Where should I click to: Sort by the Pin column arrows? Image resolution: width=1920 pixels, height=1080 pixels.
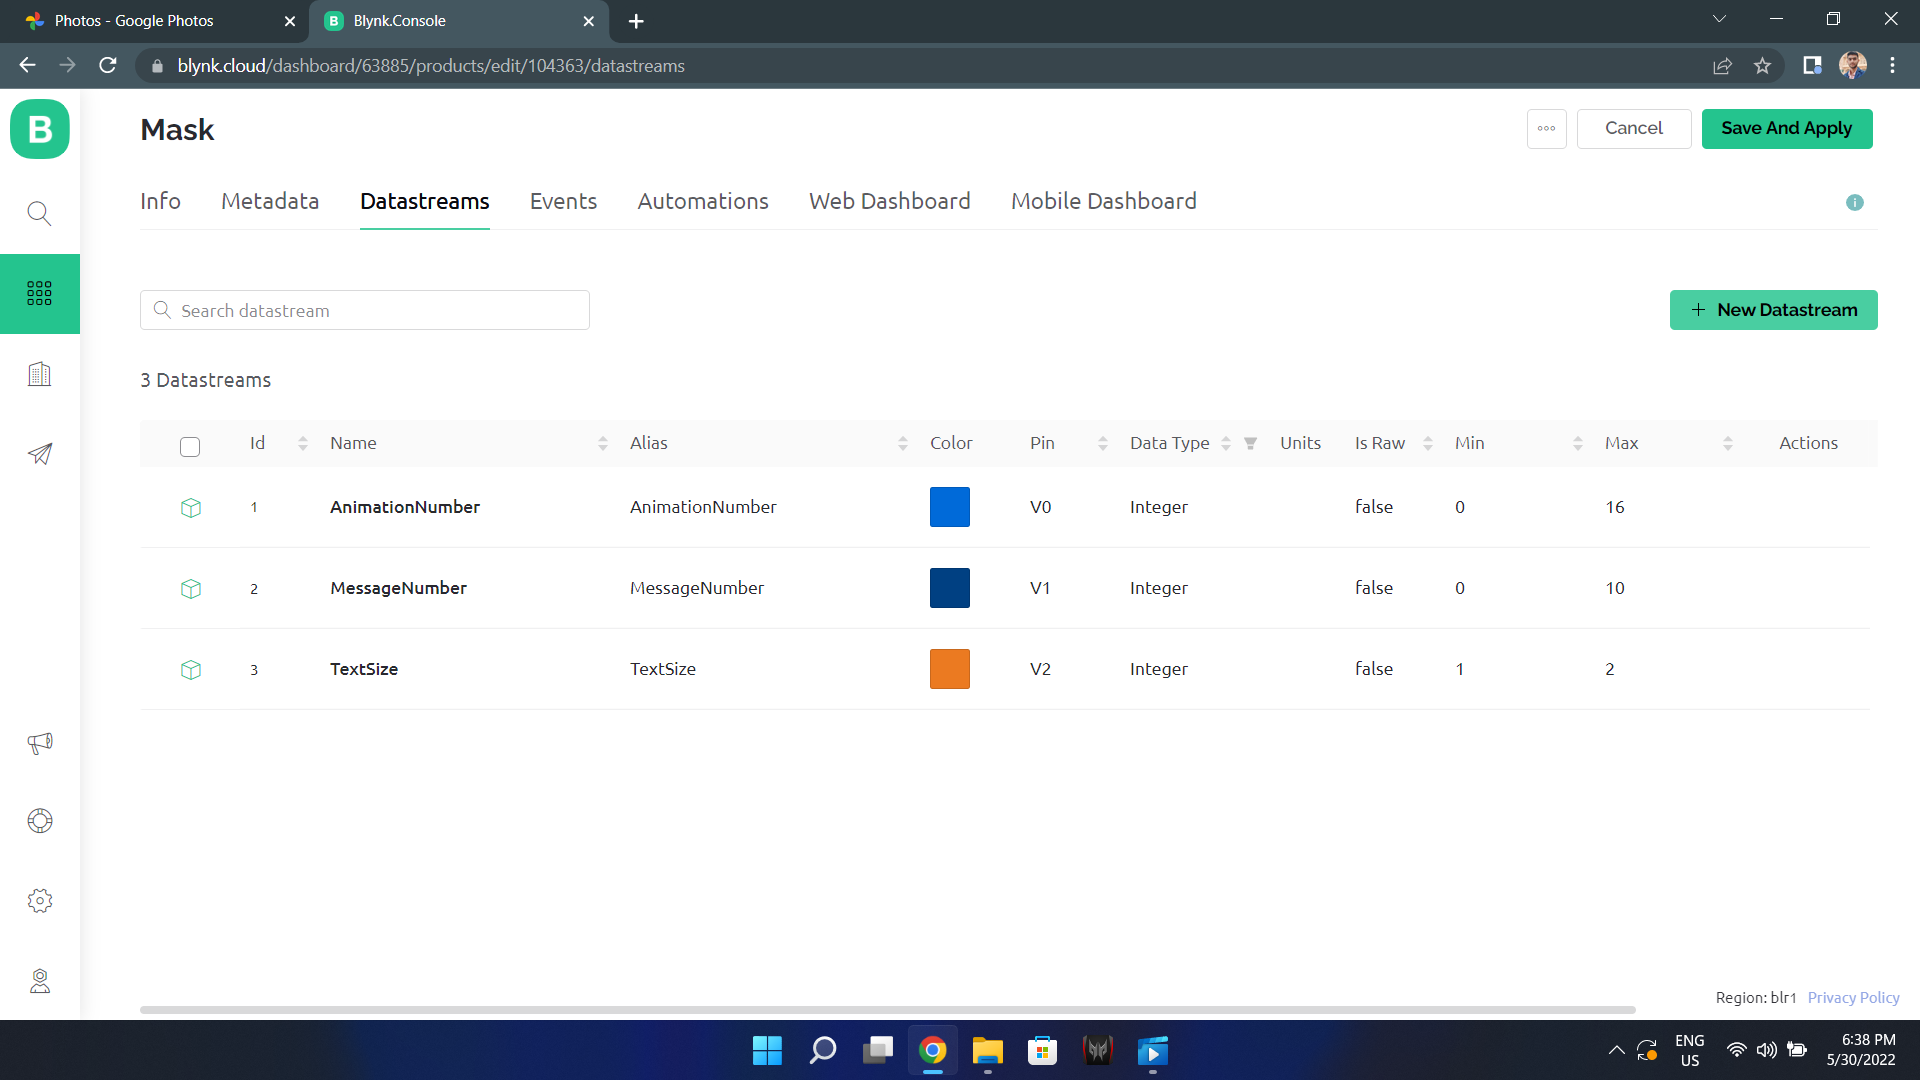(1103, 443)
